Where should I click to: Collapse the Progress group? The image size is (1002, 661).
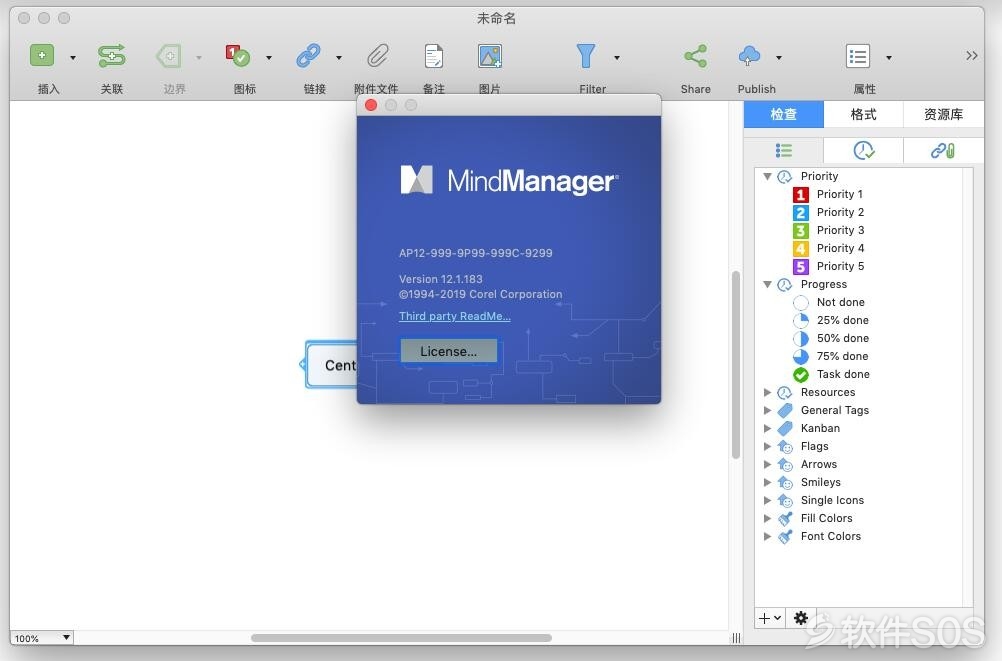(767, 284)
